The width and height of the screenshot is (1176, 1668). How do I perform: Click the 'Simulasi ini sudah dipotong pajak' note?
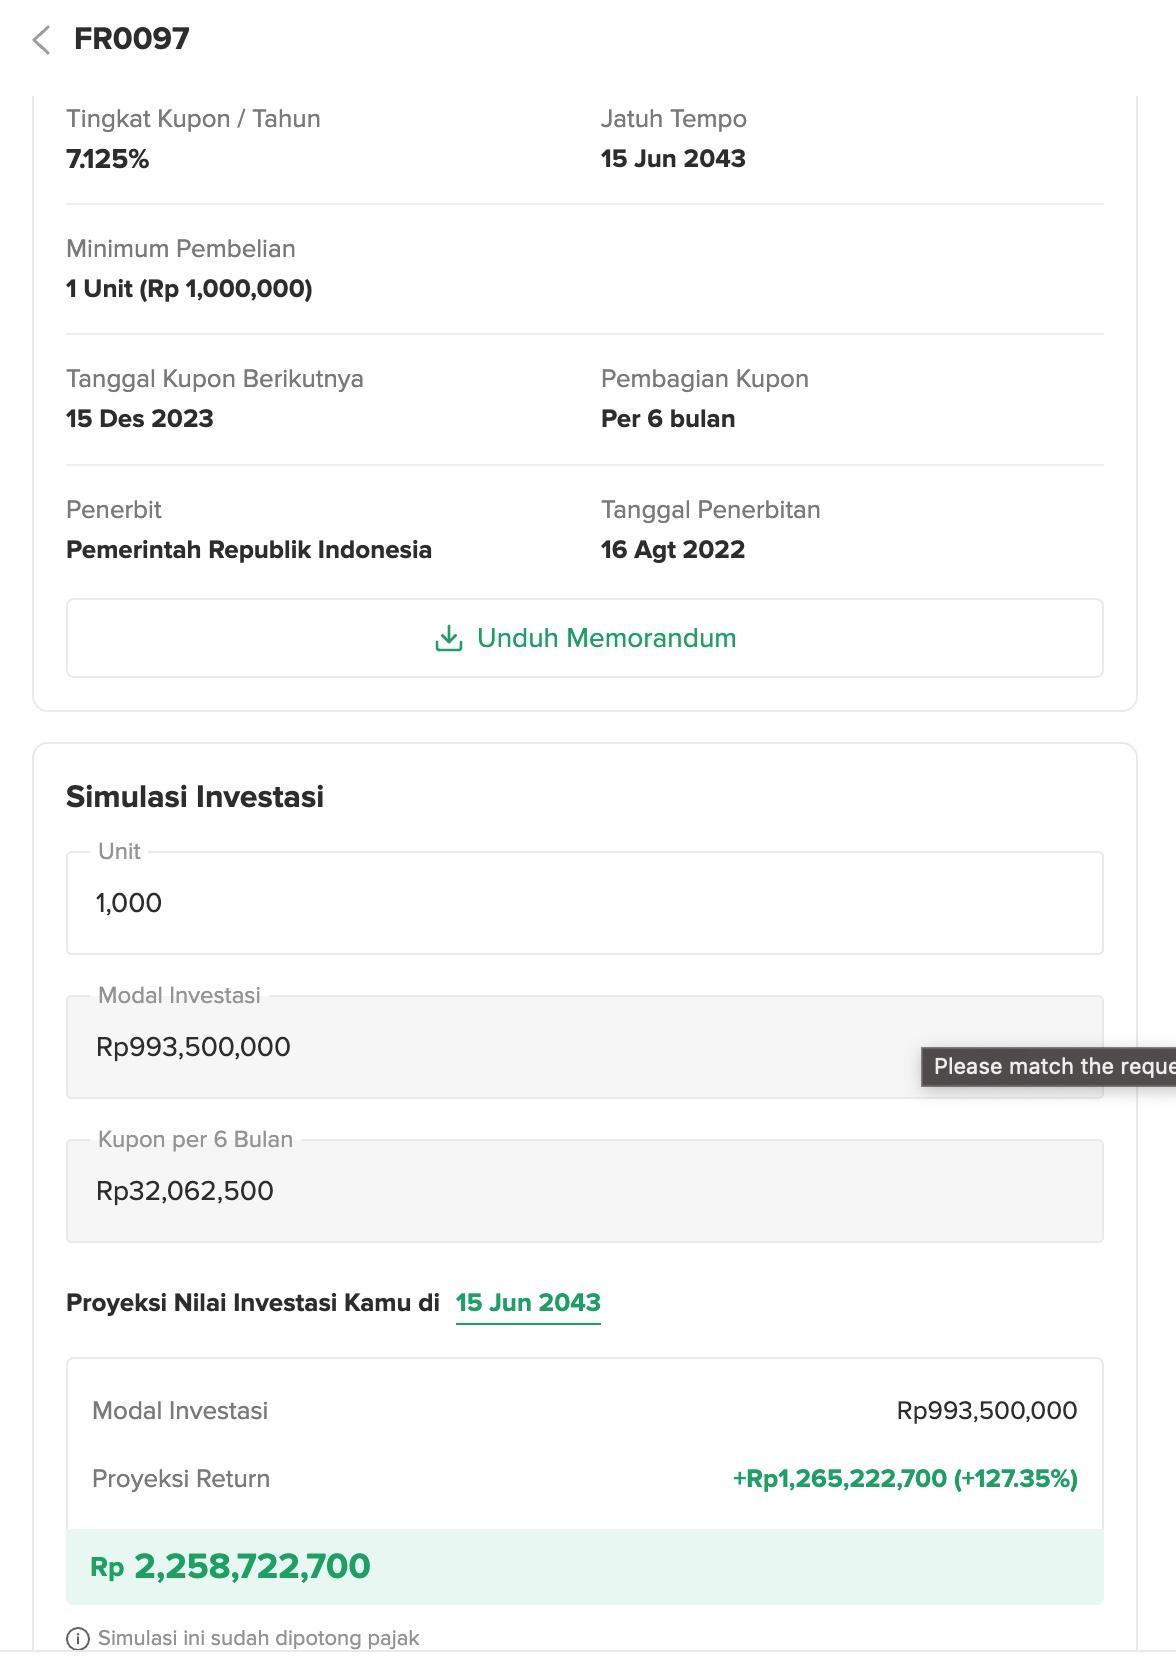pos(259,1638)
